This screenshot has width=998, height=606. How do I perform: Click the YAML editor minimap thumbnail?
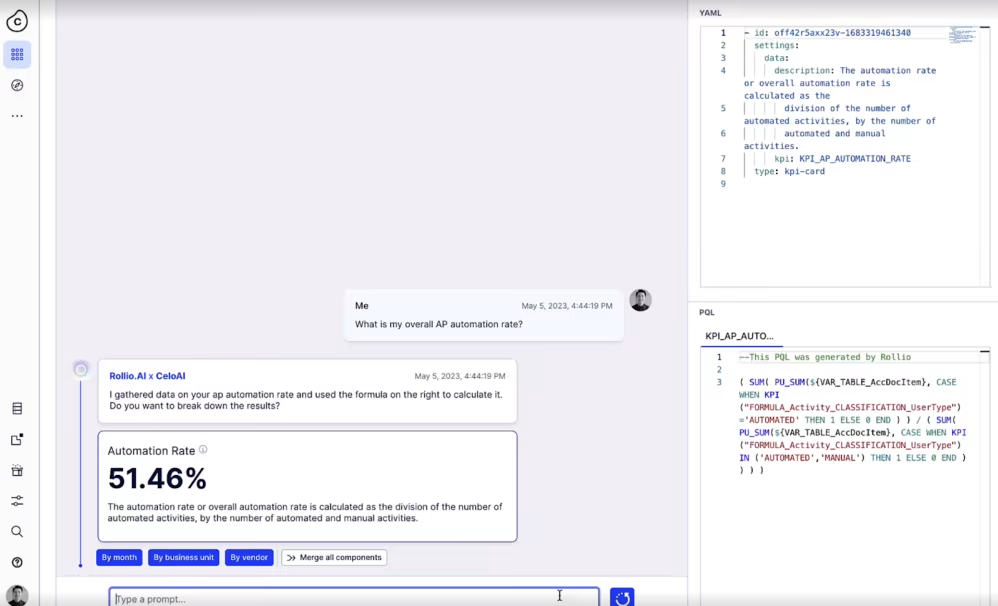[962, 36]
